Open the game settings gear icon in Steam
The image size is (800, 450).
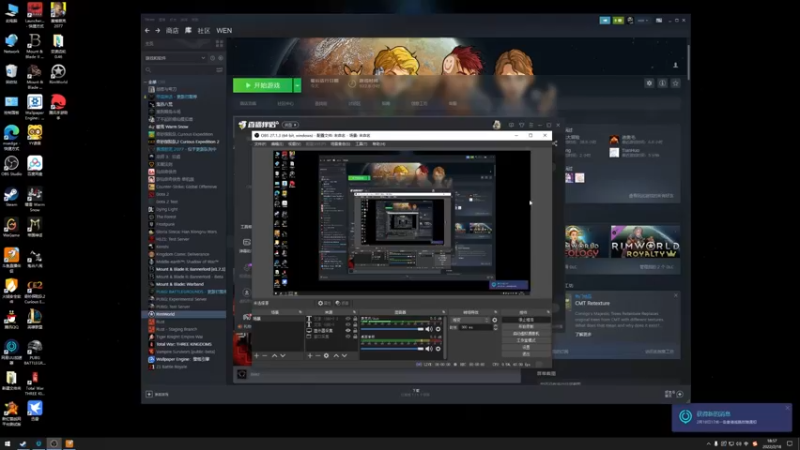[649, 83]
